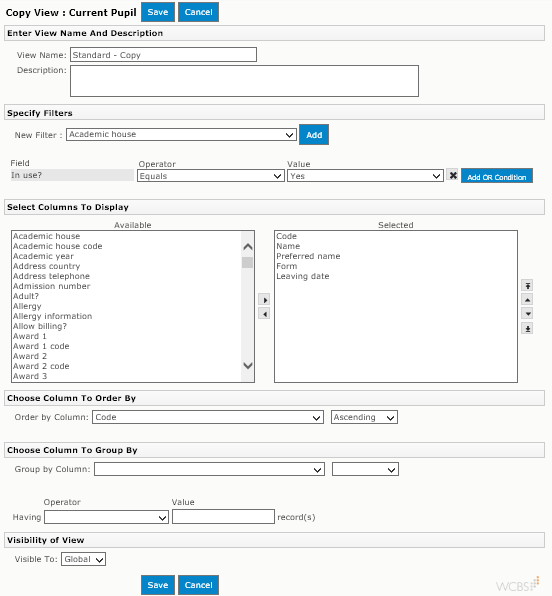Open the Having operator dropdown
Image resolution: width=552 pixels, height=596 pixels.
(x=106, y=517)
